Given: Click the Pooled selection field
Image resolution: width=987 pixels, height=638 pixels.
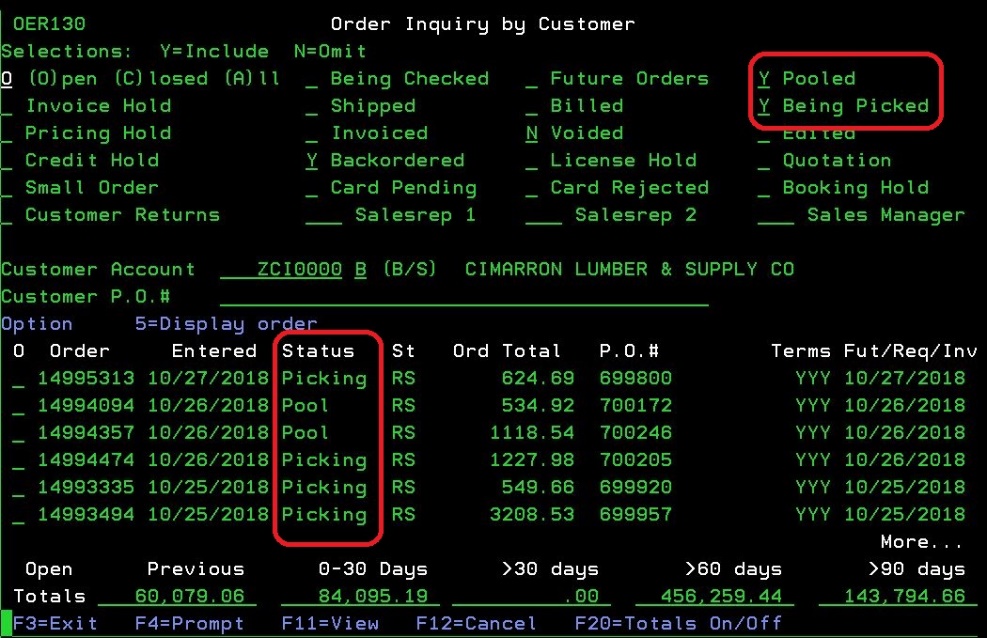Looking at the screenshot, I should click(x=765, y=79).
